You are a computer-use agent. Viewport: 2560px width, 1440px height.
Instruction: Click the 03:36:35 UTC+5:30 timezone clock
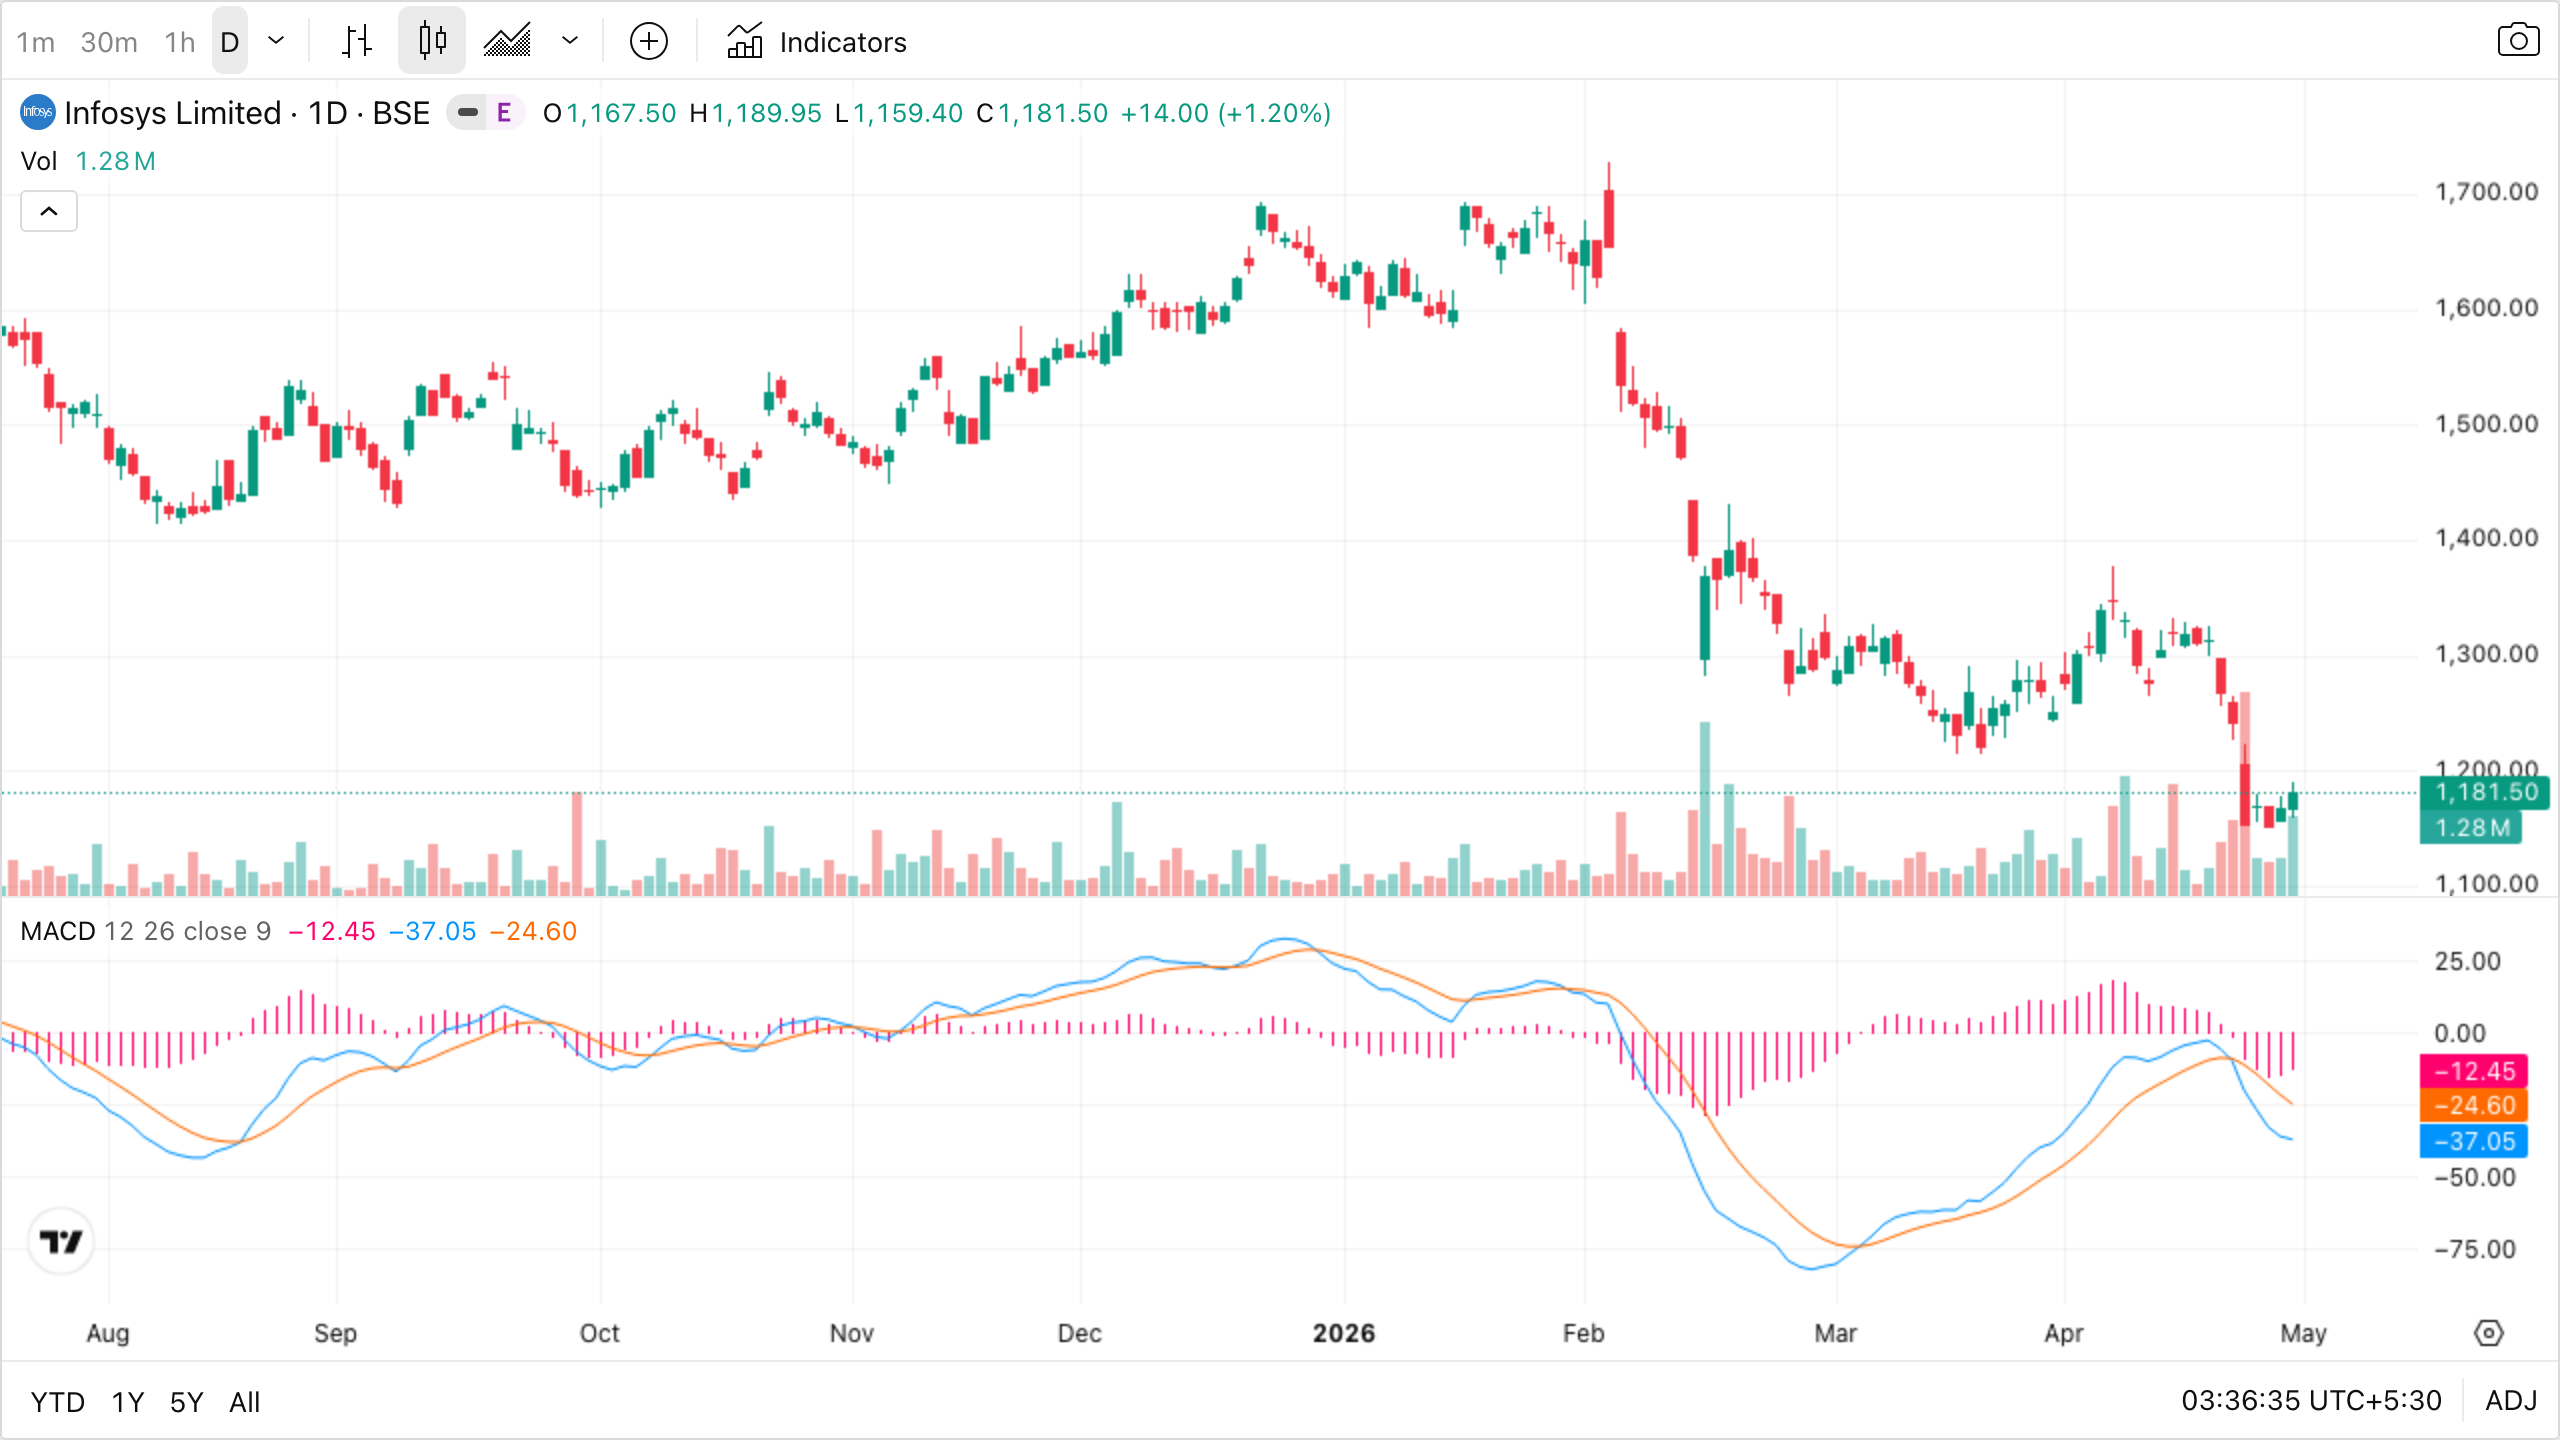point(2311,1400)
